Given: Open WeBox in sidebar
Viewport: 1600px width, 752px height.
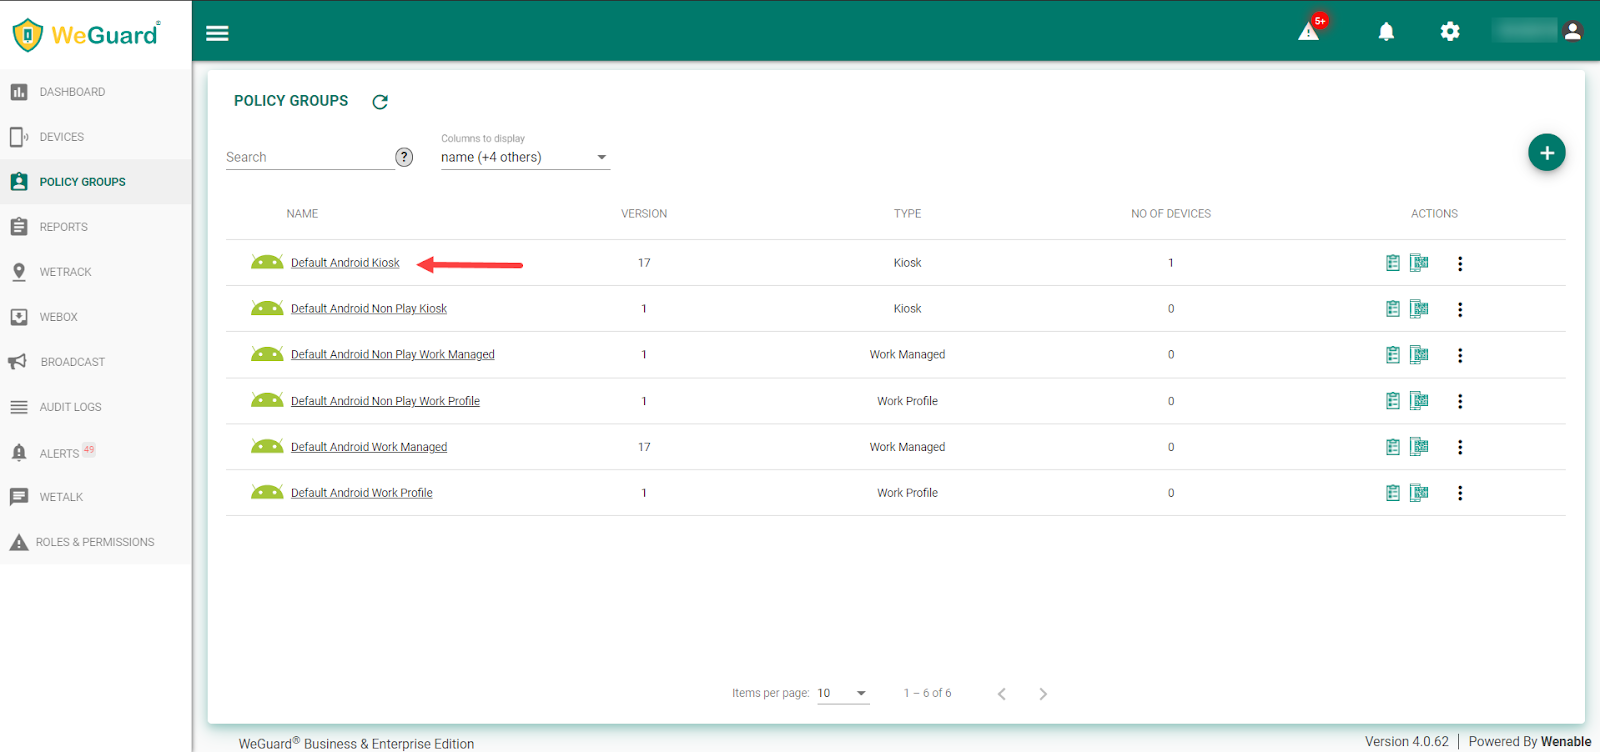Looking at the screenshot, I should coord(96,317).
